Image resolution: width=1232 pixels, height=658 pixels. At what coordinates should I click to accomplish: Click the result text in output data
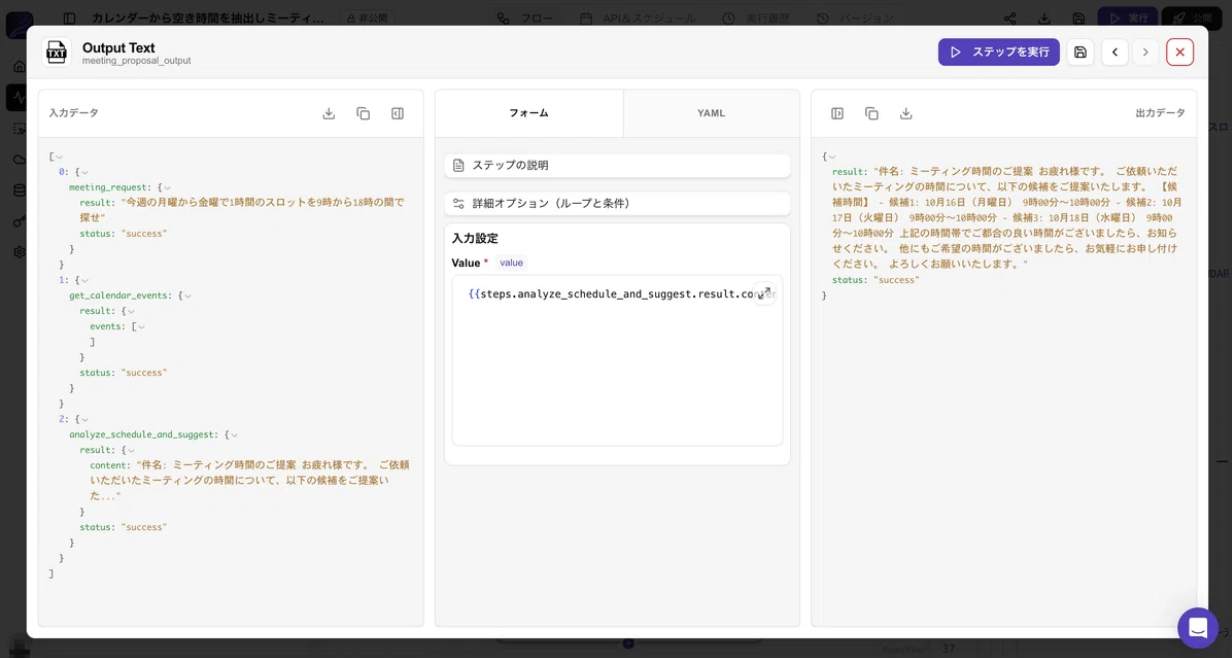coord(1007,217)
